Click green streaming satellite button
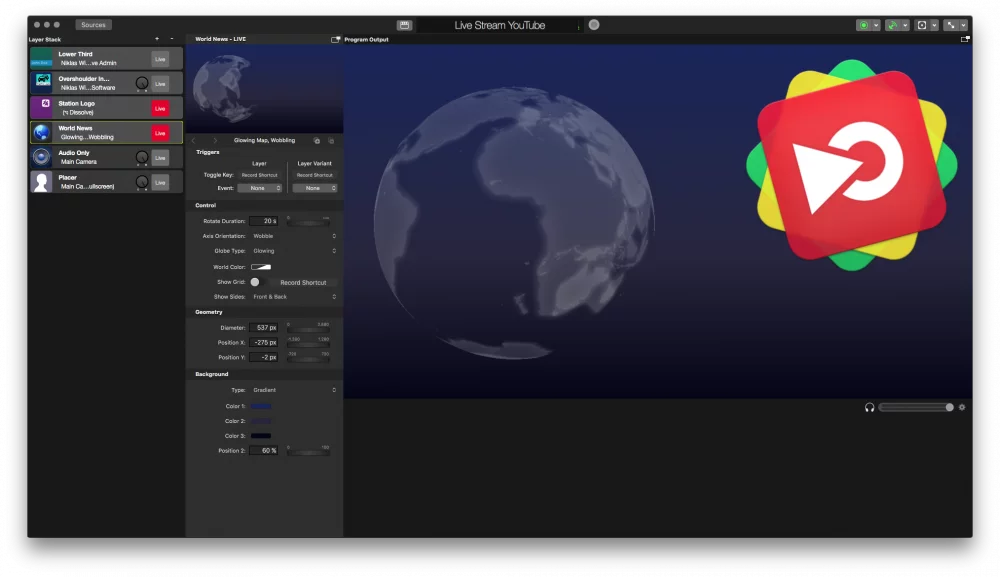The height and width of the screenshot is (577, 1000). tap(893, 25)
